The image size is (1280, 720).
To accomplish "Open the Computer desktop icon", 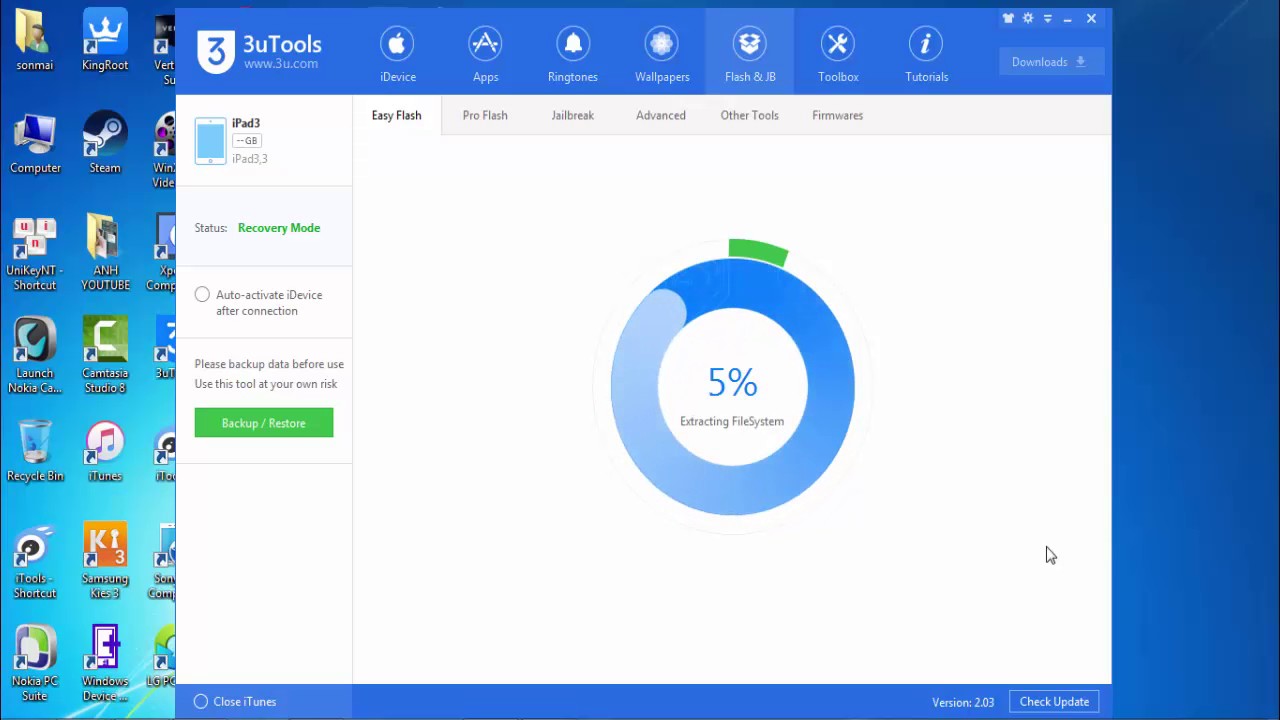I will point(35,143).
